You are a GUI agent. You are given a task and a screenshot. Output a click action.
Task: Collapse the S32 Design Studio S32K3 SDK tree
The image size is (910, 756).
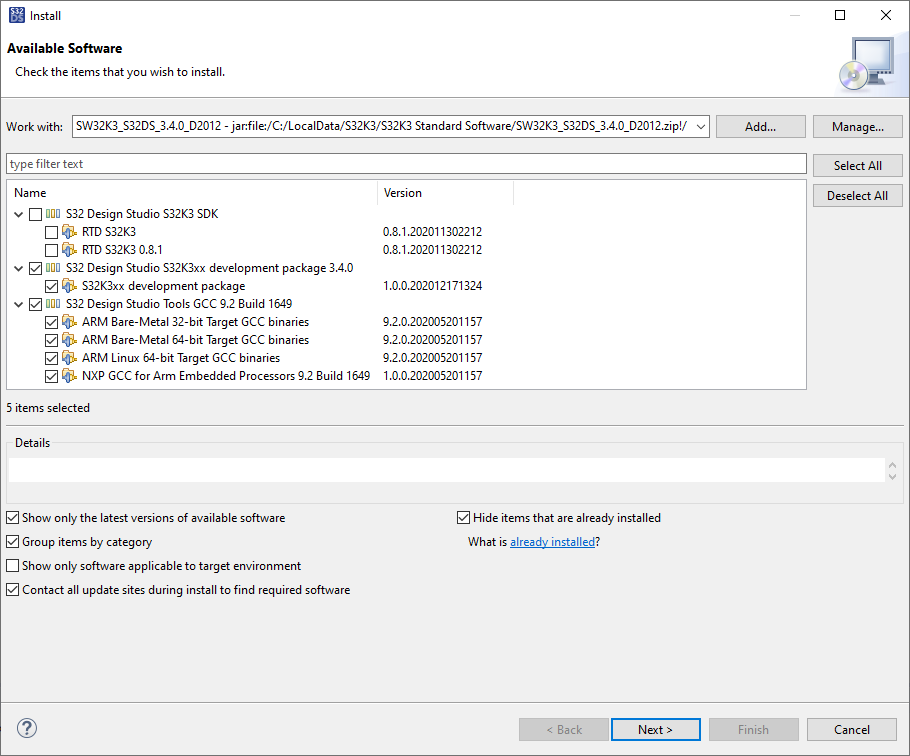(19, 214)
